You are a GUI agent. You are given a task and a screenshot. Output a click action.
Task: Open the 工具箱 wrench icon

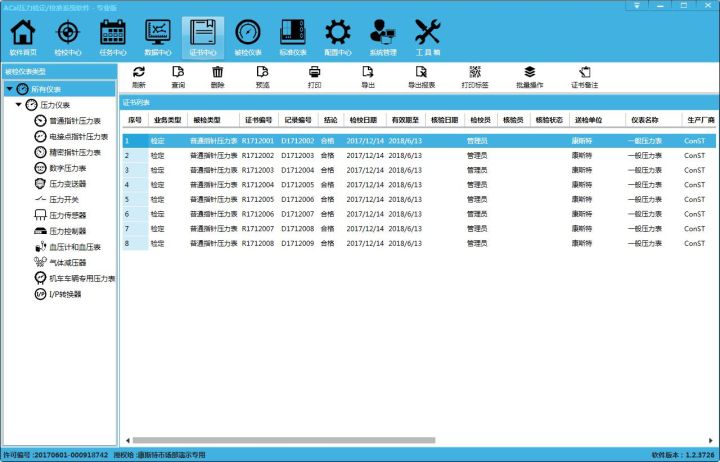click(427, 37)
